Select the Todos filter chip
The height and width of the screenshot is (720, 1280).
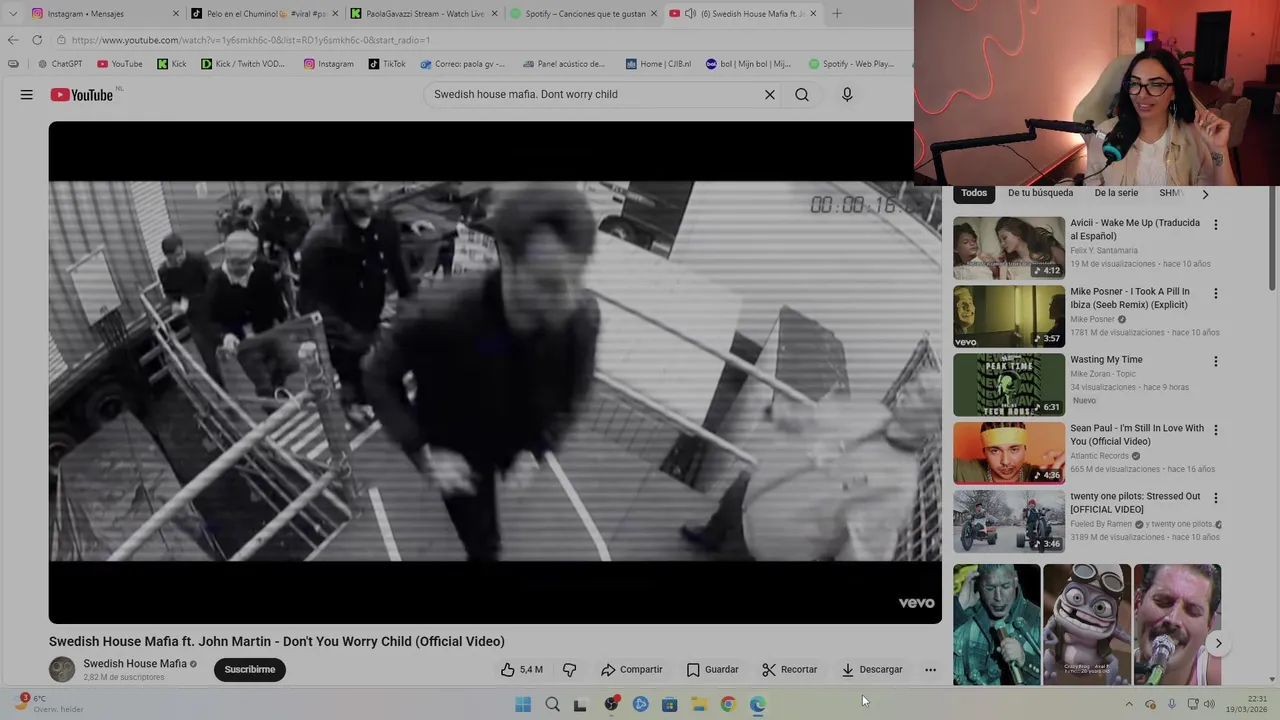[974, 193]
